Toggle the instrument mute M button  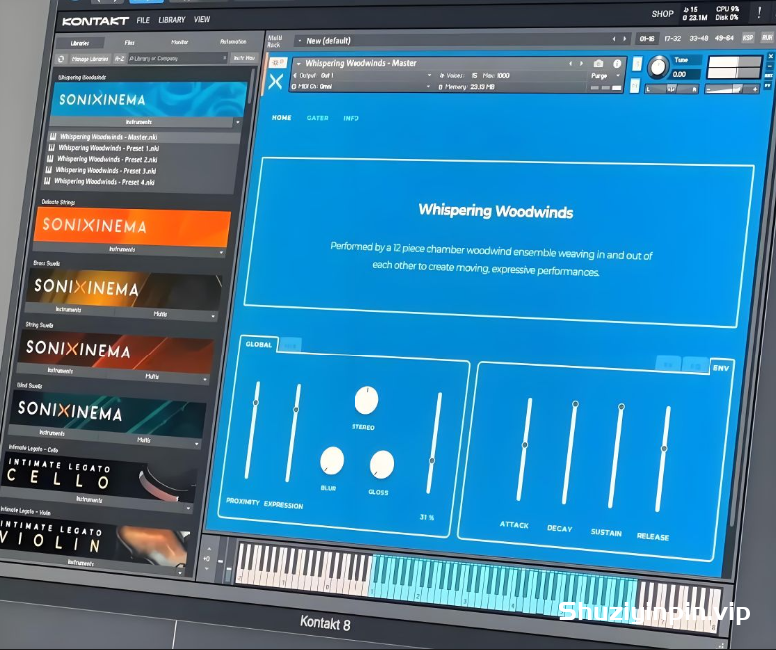click(634, 87)
